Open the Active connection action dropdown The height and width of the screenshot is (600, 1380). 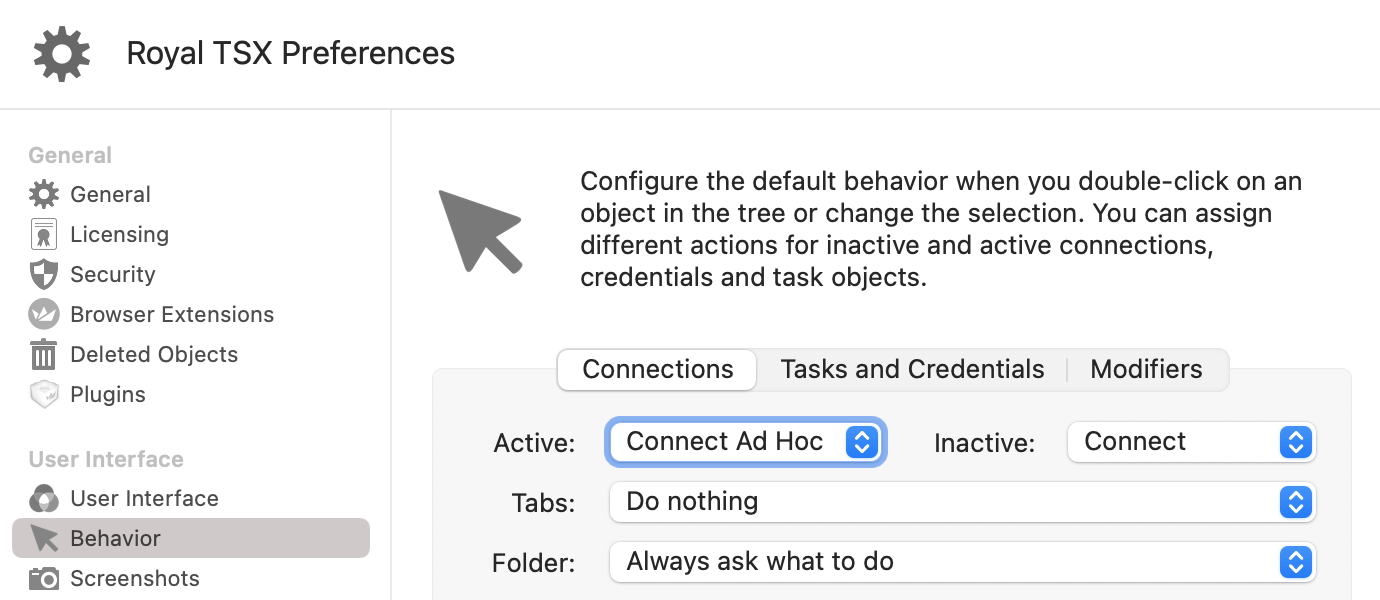click(746, 442)
